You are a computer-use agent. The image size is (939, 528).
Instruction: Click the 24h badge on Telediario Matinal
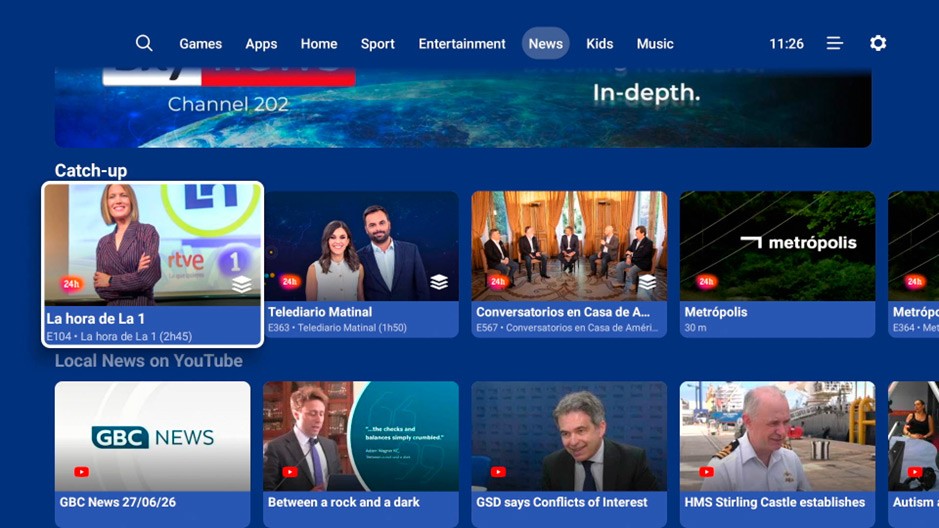pos(289,281)
